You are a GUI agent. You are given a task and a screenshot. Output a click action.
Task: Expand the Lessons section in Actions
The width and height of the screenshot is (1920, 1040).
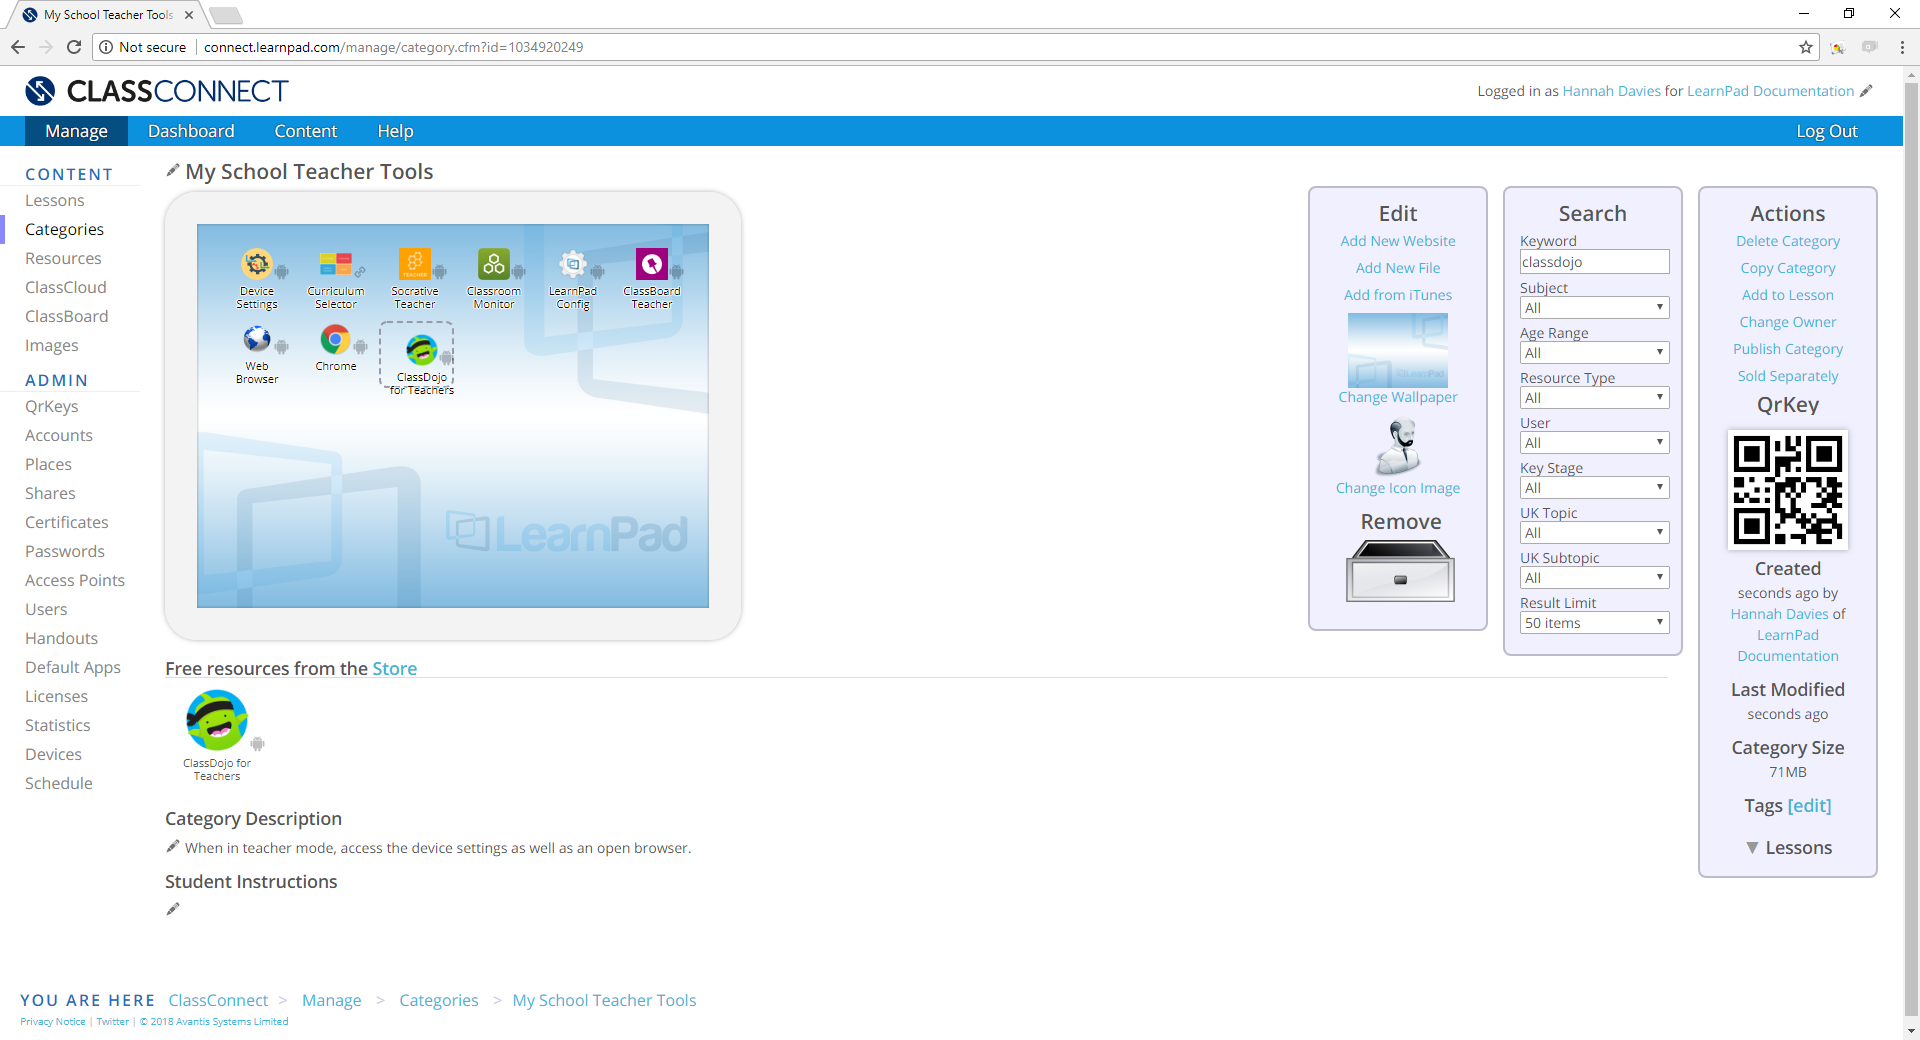pos(1788,848)
